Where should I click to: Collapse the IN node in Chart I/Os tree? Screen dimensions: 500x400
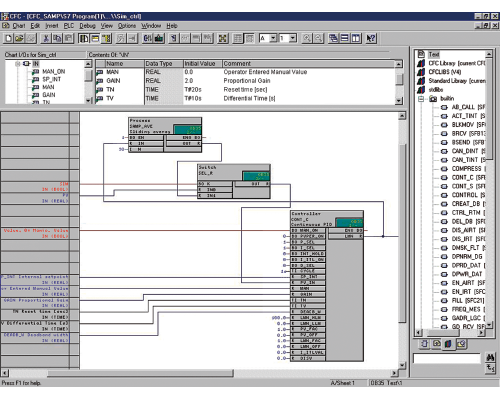18,64
